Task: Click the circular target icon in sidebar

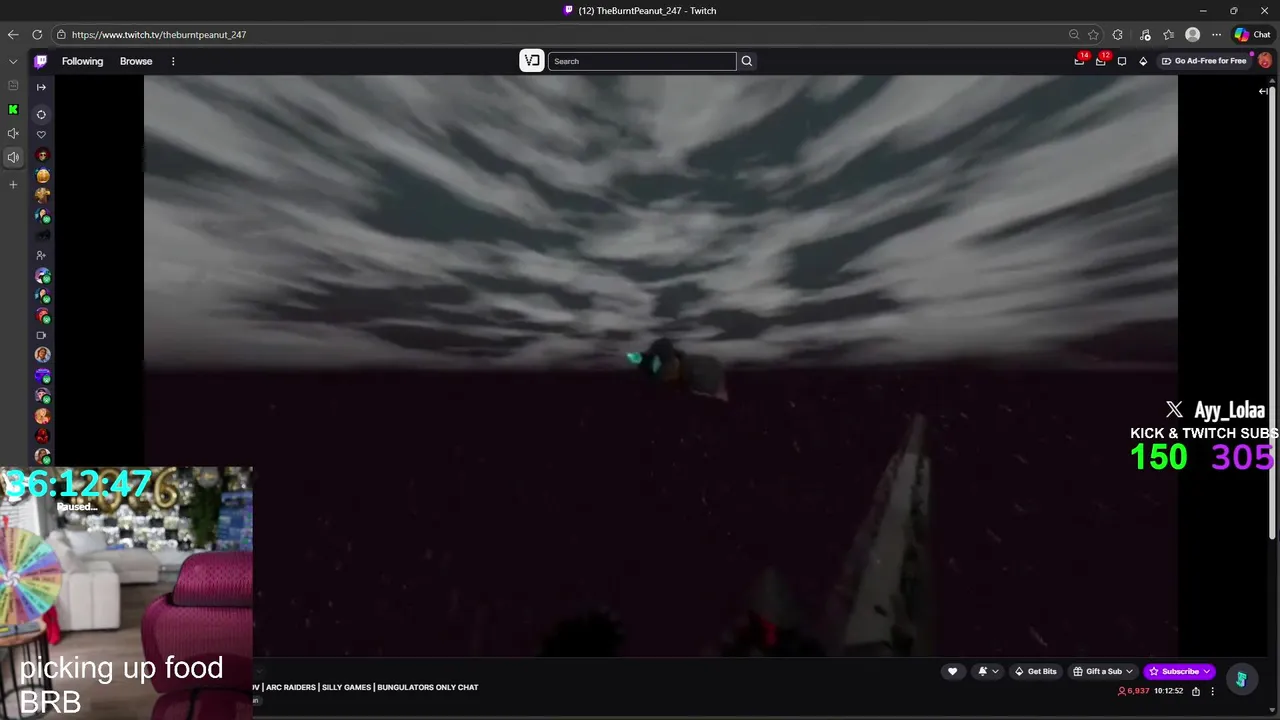Action: [x=41, y=114]
